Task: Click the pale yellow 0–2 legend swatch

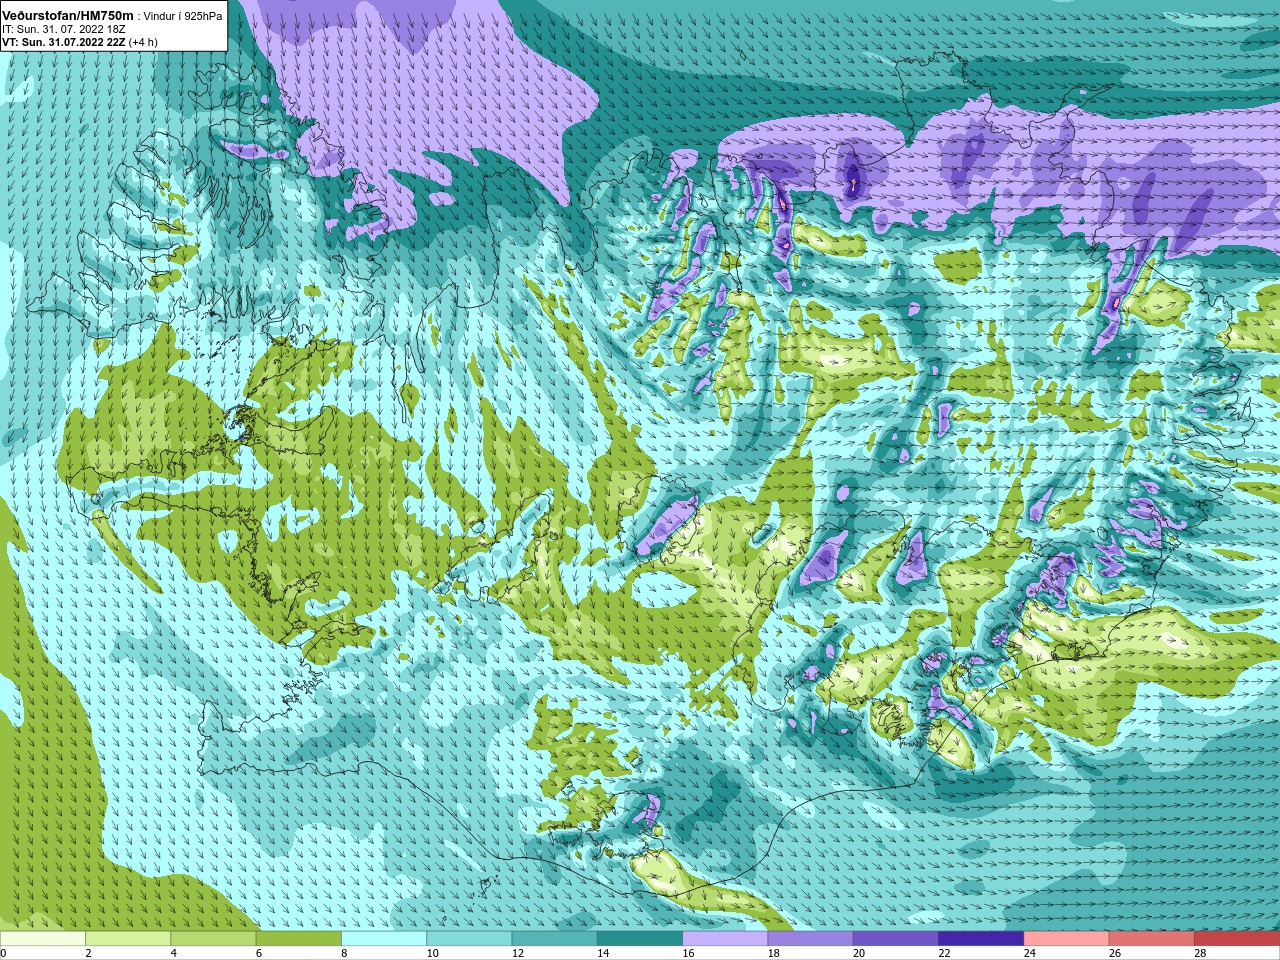Action: pyautogui.click(x=43, y=938)
